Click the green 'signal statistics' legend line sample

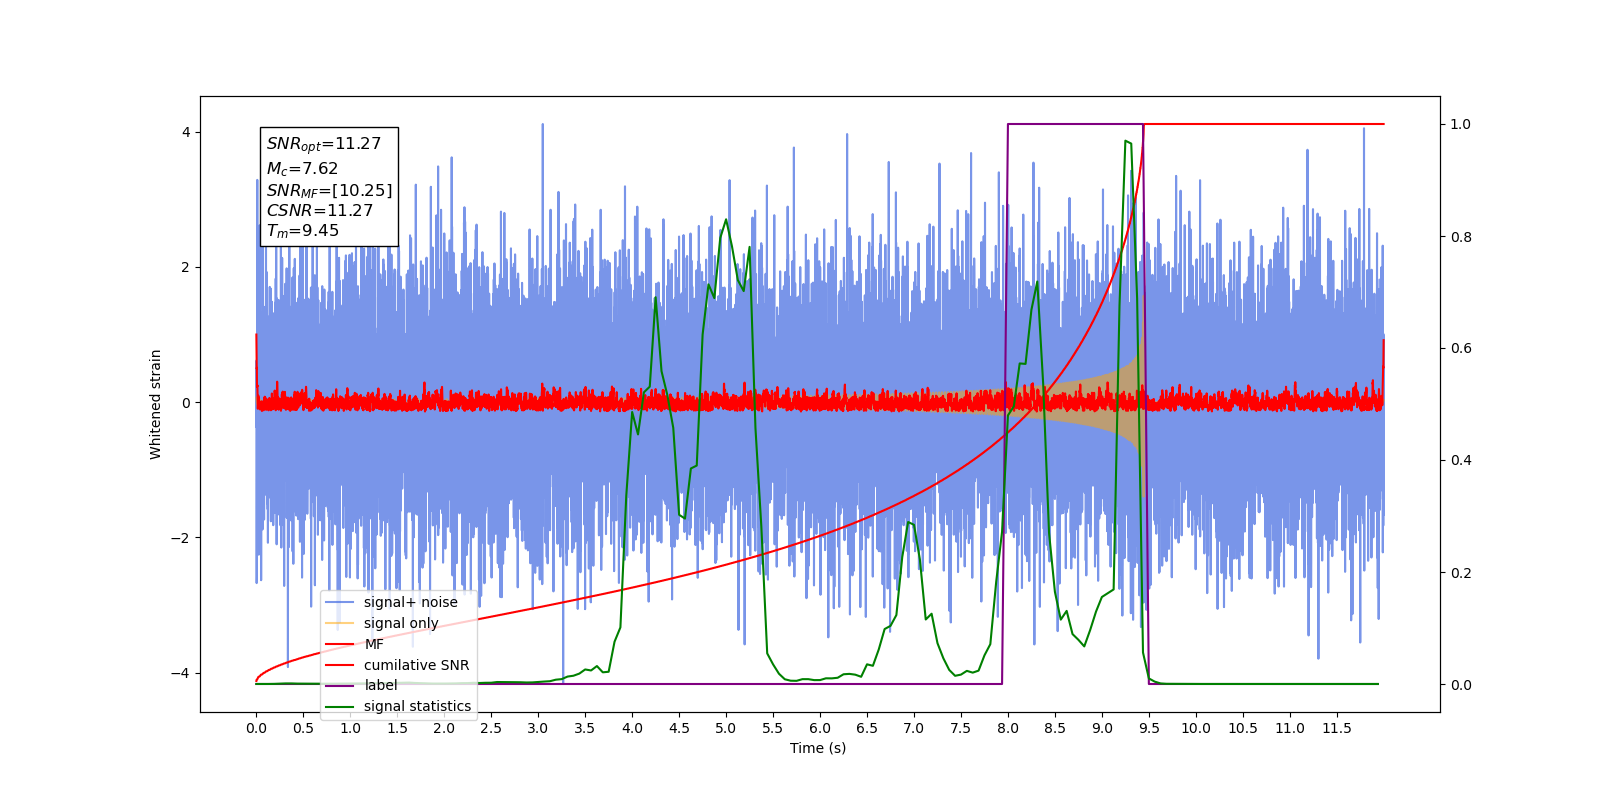pos(341,706)
